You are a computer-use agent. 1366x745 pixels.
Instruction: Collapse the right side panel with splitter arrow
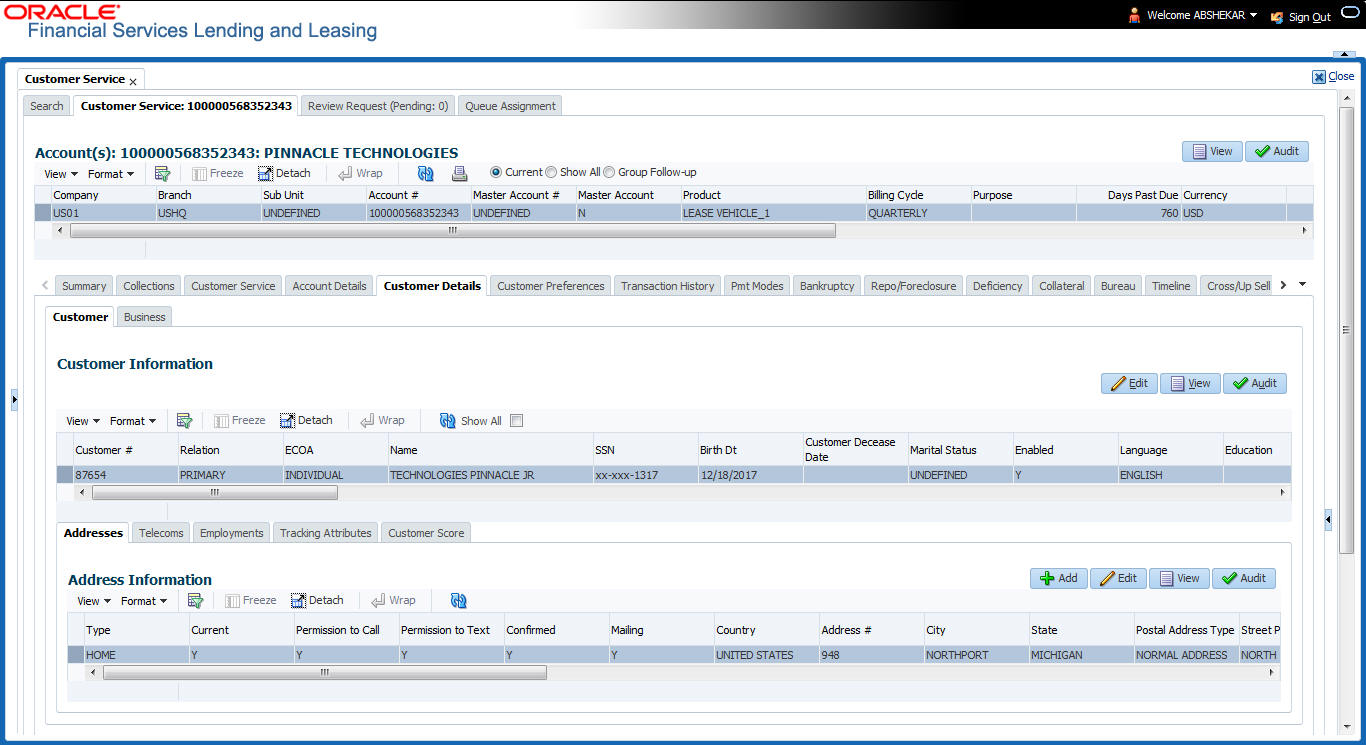tap(1328, 520)
